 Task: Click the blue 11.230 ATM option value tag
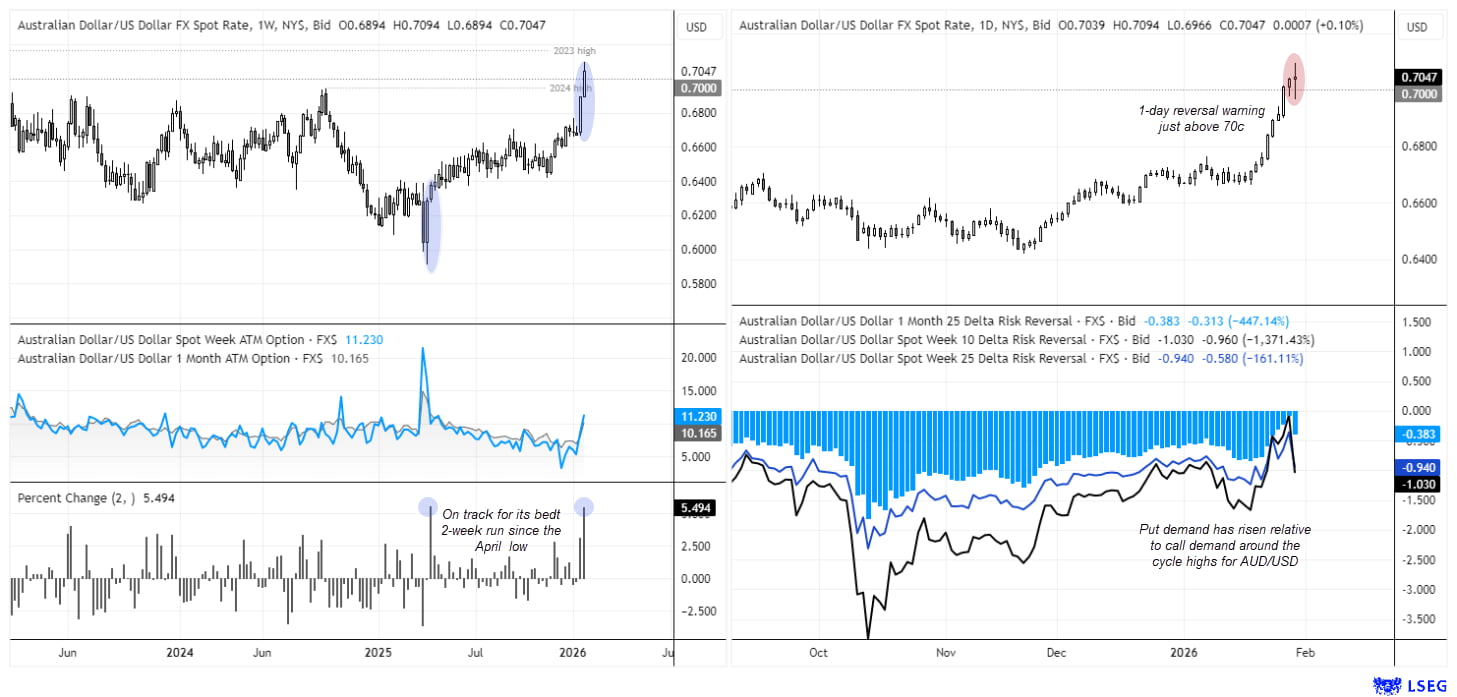(x=696, y=416)
